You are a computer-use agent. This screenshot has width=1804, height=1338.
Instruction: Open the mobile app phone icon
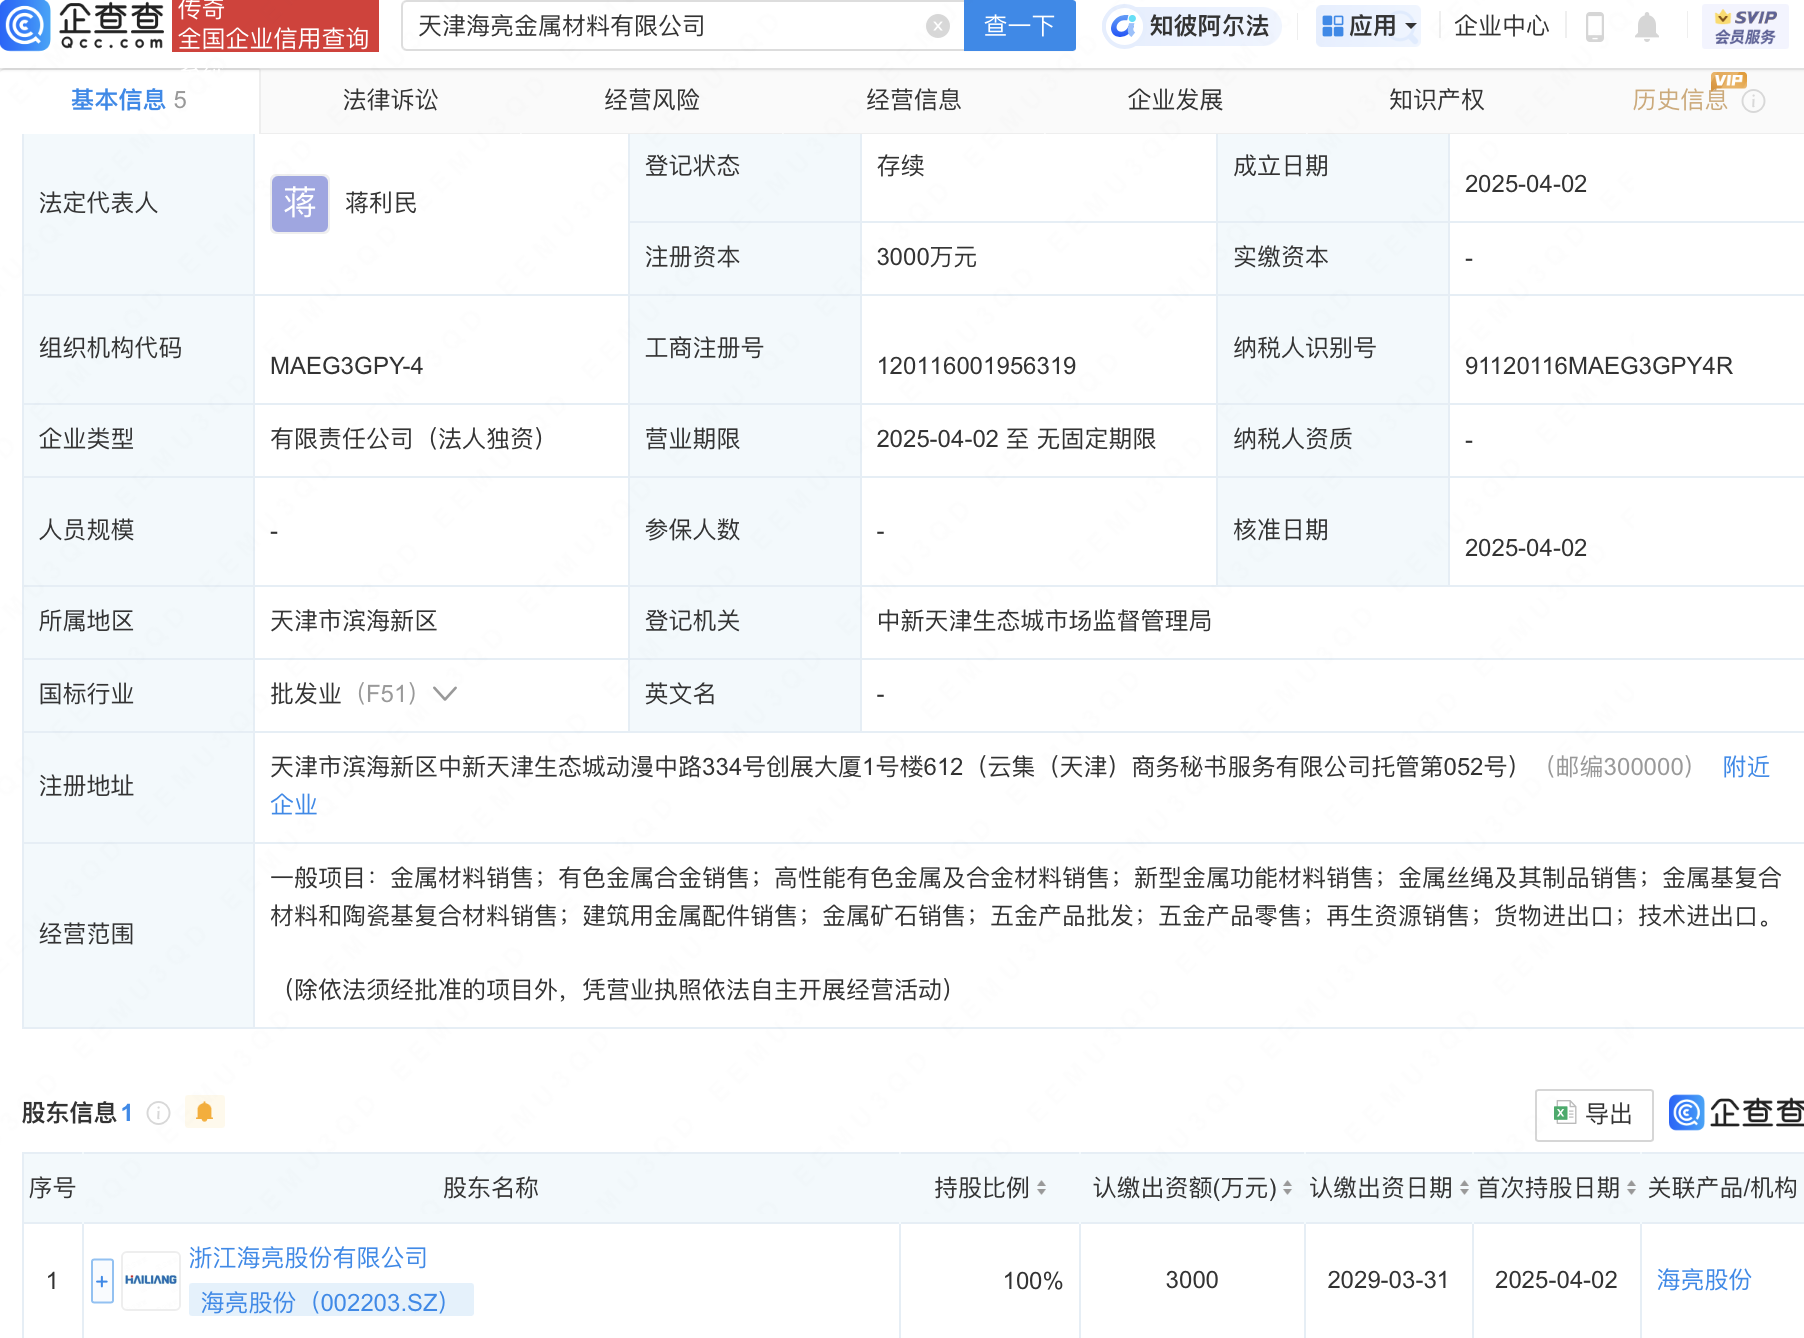1595,27
